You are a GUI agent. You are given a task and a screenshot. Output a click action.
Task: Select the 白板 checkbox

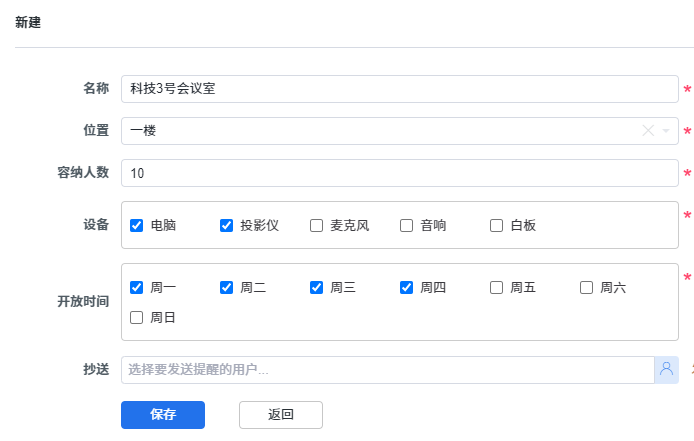click(x=496, y=225)
